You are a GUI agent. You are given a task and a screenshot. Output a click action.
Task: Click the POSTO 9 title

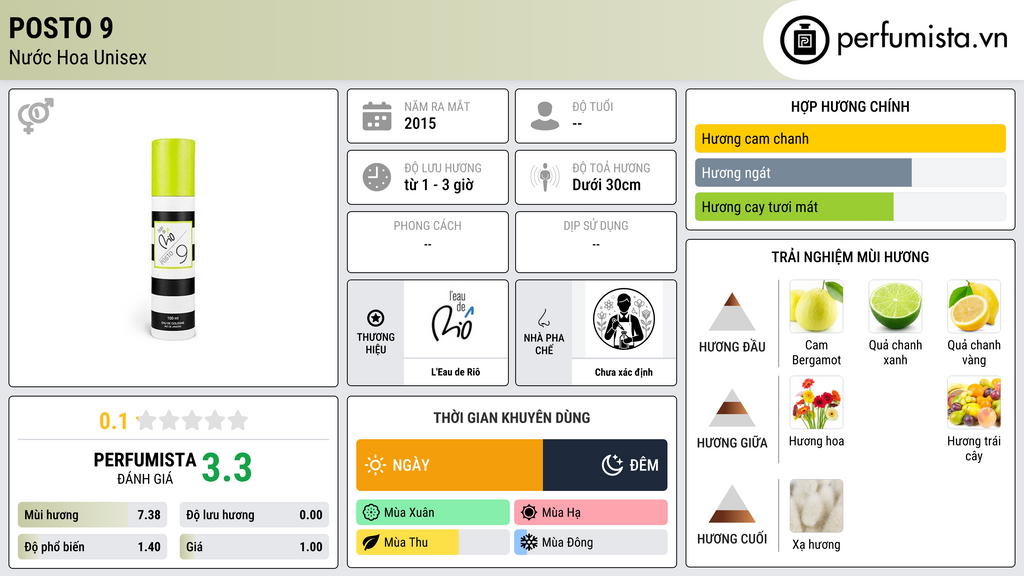(61, 28)
